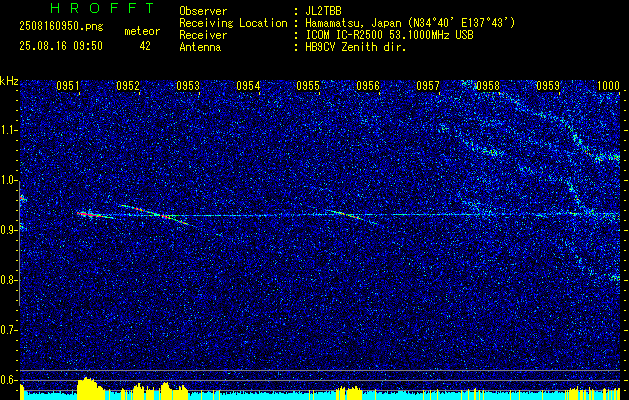
Task: Click the 0953 time marker
Action: click(188, 86)
